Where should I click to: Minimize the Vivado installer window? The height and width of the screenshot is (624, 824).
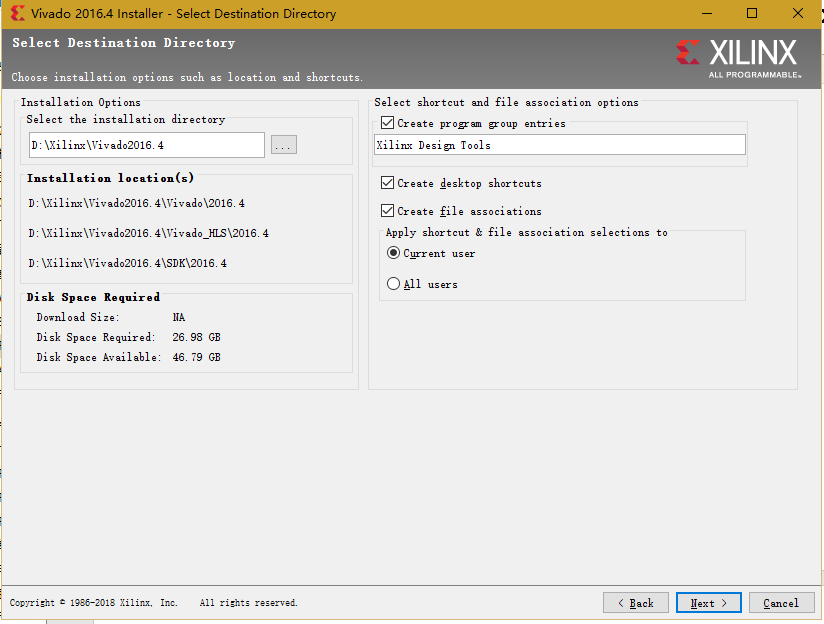(707, 14)
